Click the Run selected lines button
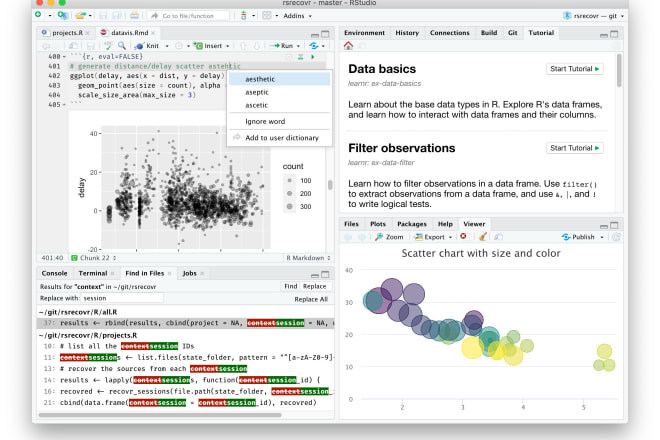660x440 pixels. click(x=282, y=45)
